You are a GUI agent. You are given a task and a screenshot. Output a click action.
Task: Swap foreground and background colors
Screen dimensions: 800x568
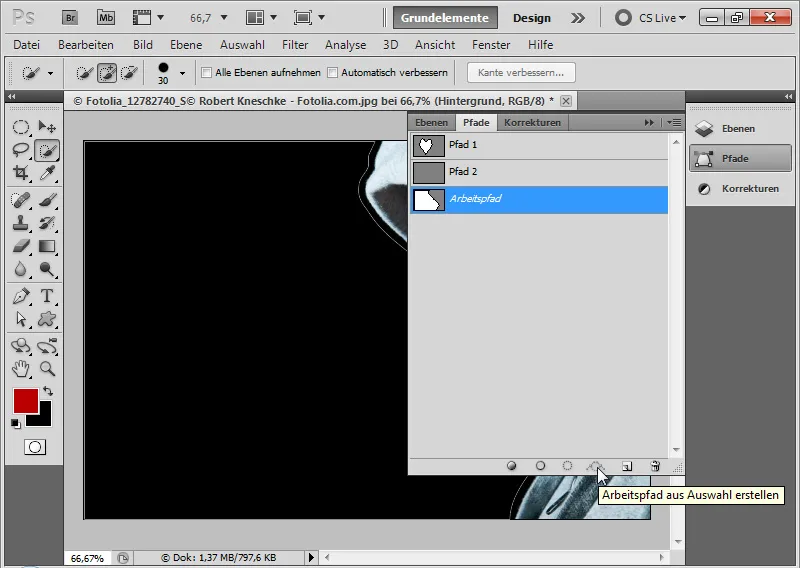pyautogui.click(x=48, y=391)
